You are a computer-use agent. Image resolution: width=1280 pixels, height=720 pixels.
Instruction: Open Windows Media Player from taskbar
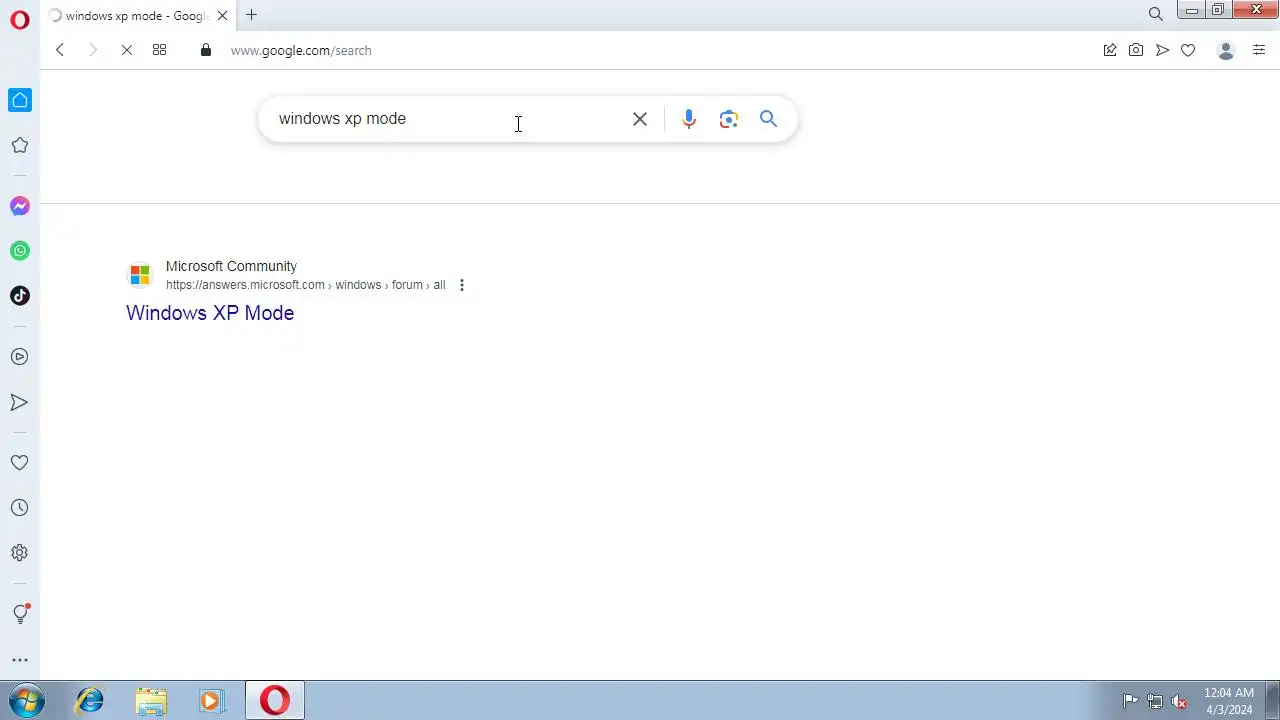(211, 700)
